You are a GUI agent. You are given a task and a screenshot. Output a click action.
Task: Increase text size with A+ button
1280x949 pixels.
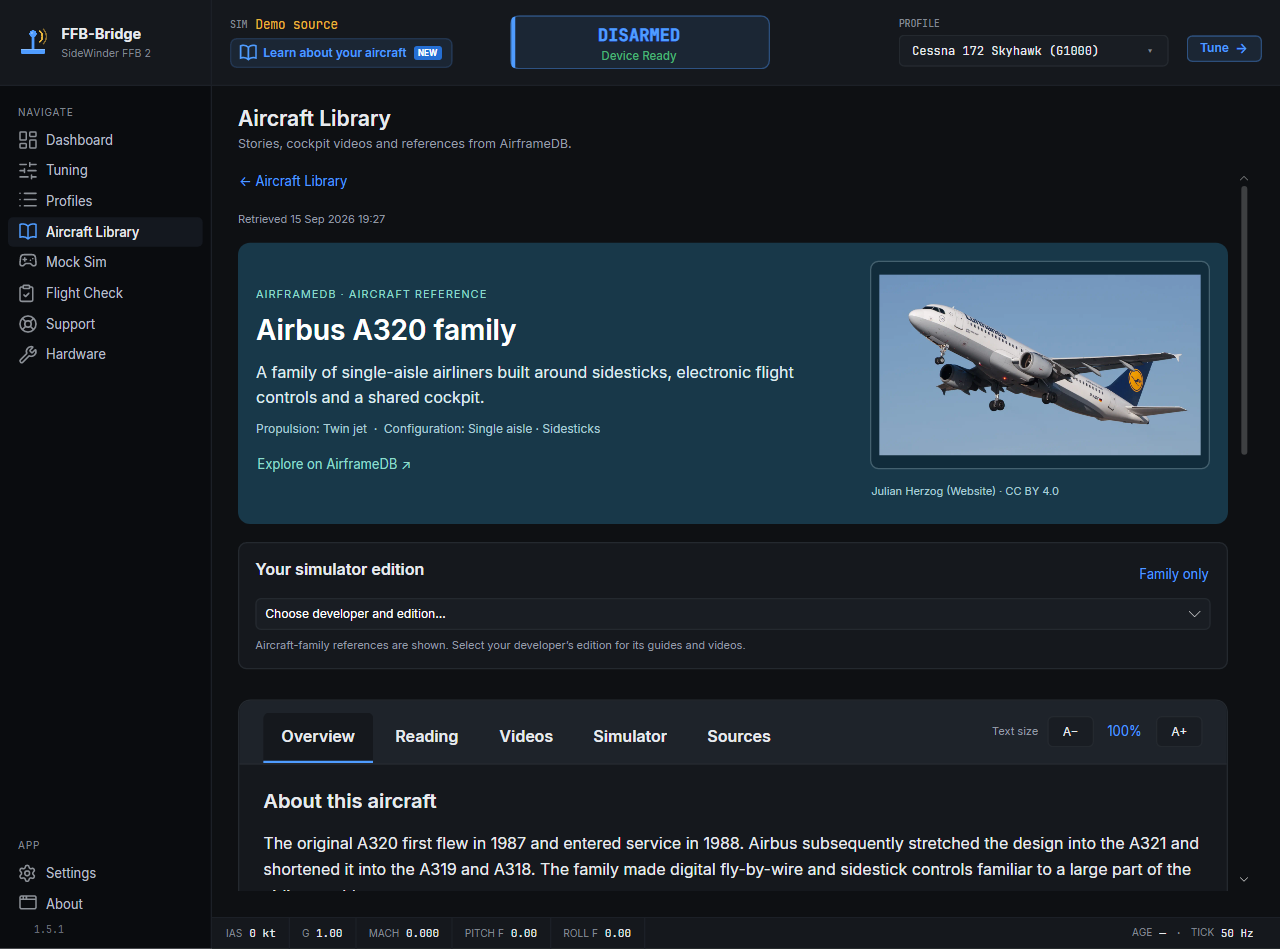coord(1179,732)
